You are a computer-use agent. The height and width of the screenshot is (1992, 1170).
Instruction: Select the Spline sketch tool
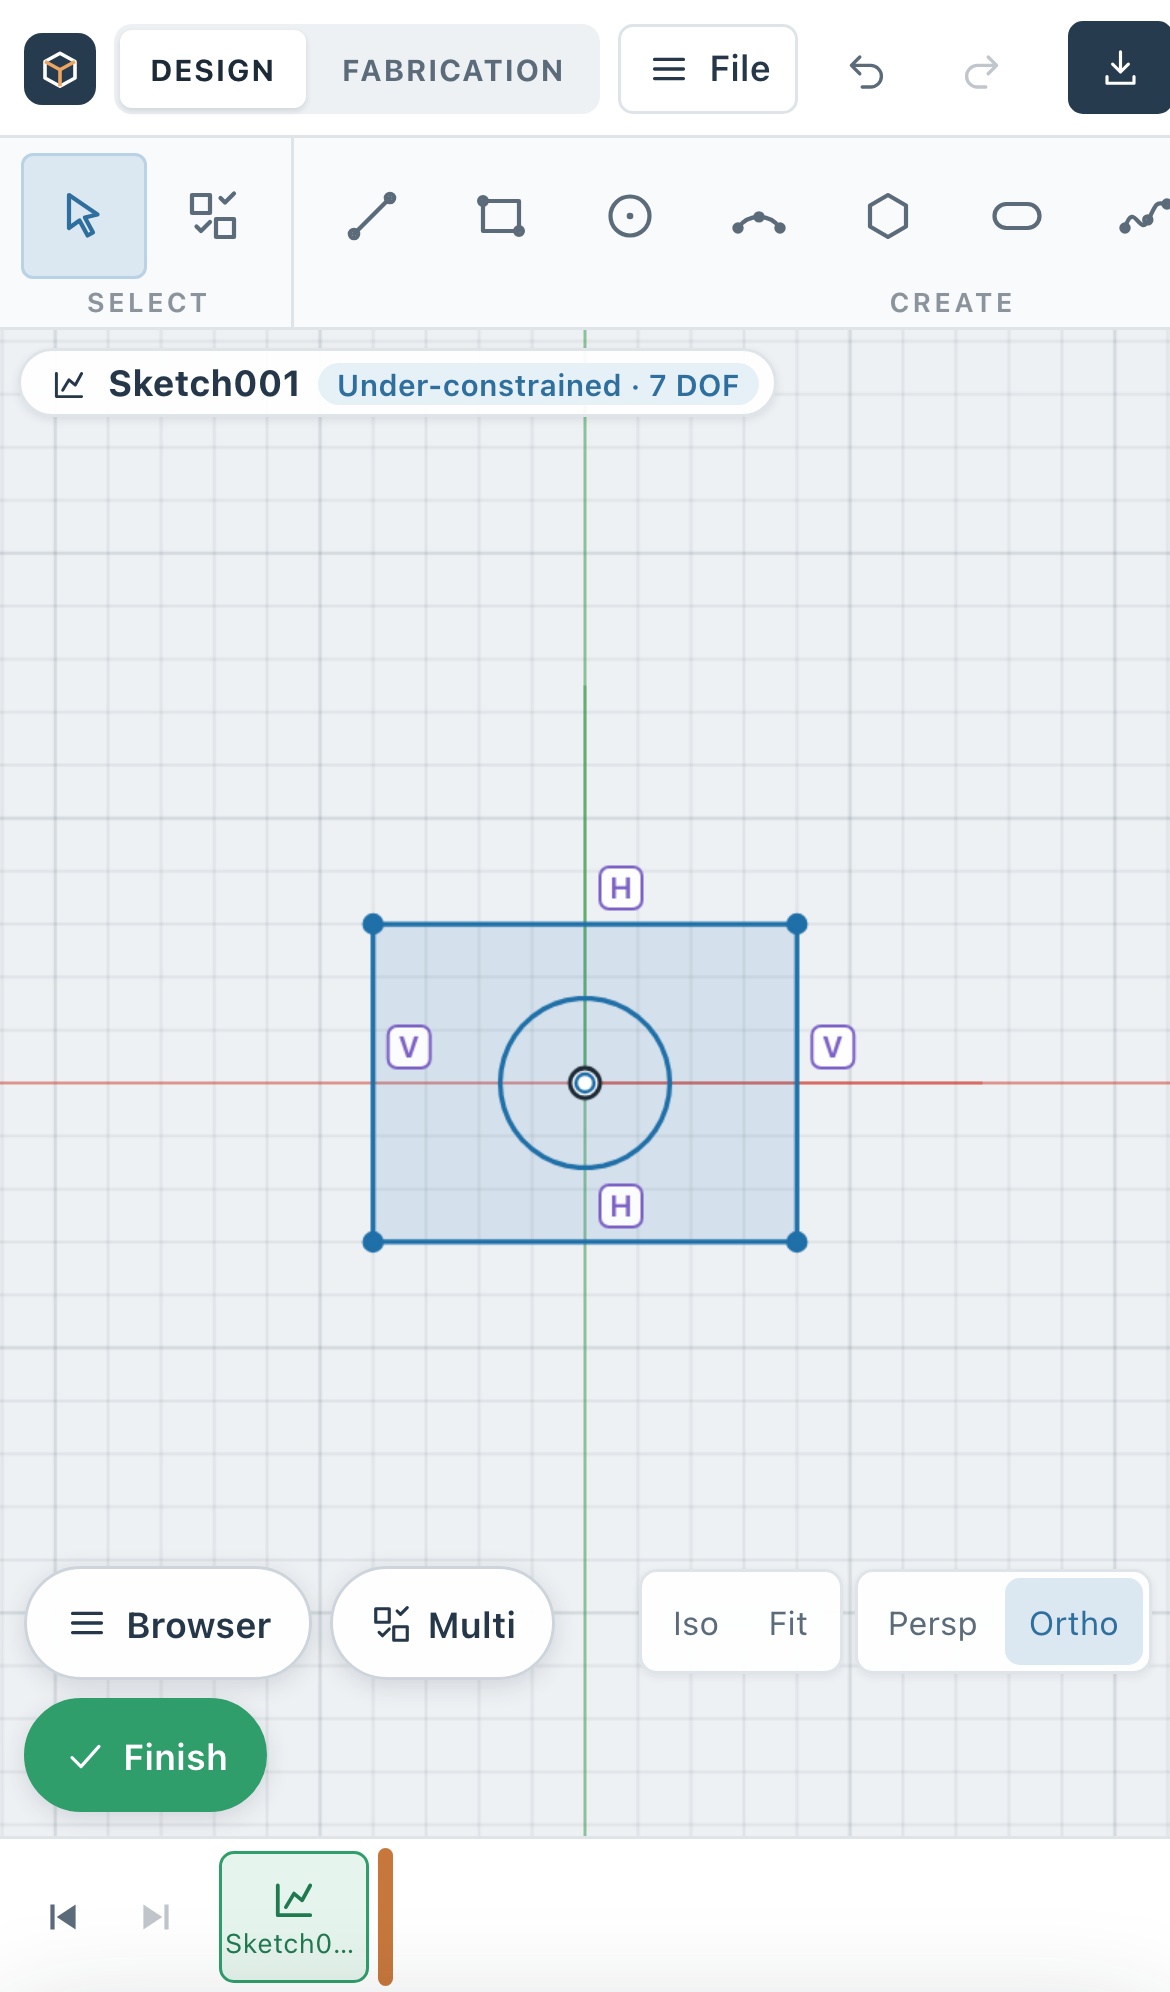point(1144,216)
